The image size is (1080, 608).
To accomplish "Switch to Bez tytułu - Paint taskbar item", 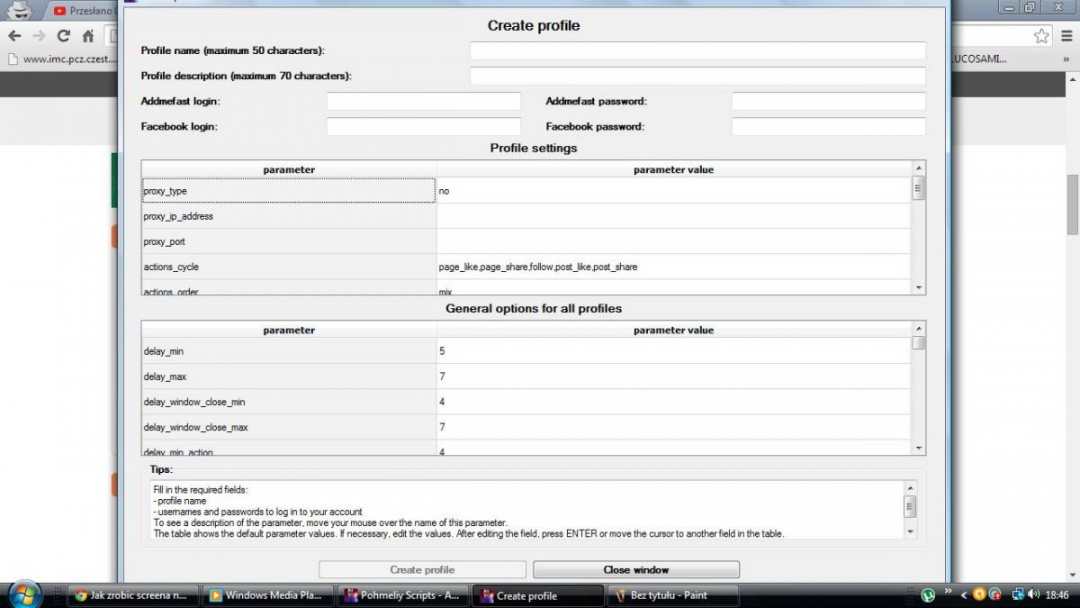I will tap(670, 595).
